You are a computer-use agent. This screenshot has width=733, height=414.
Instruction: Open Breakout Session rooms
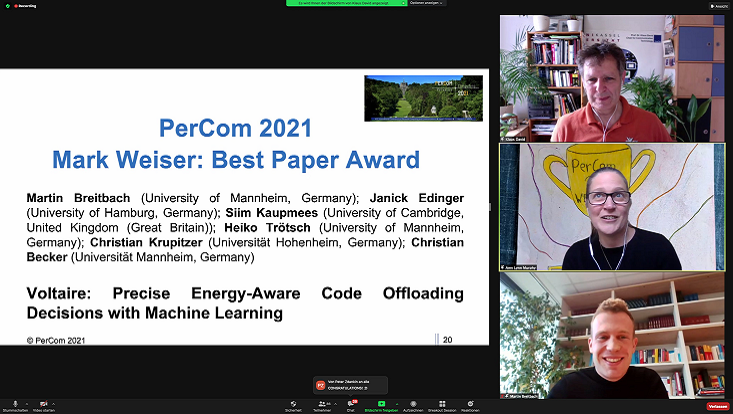442,406
